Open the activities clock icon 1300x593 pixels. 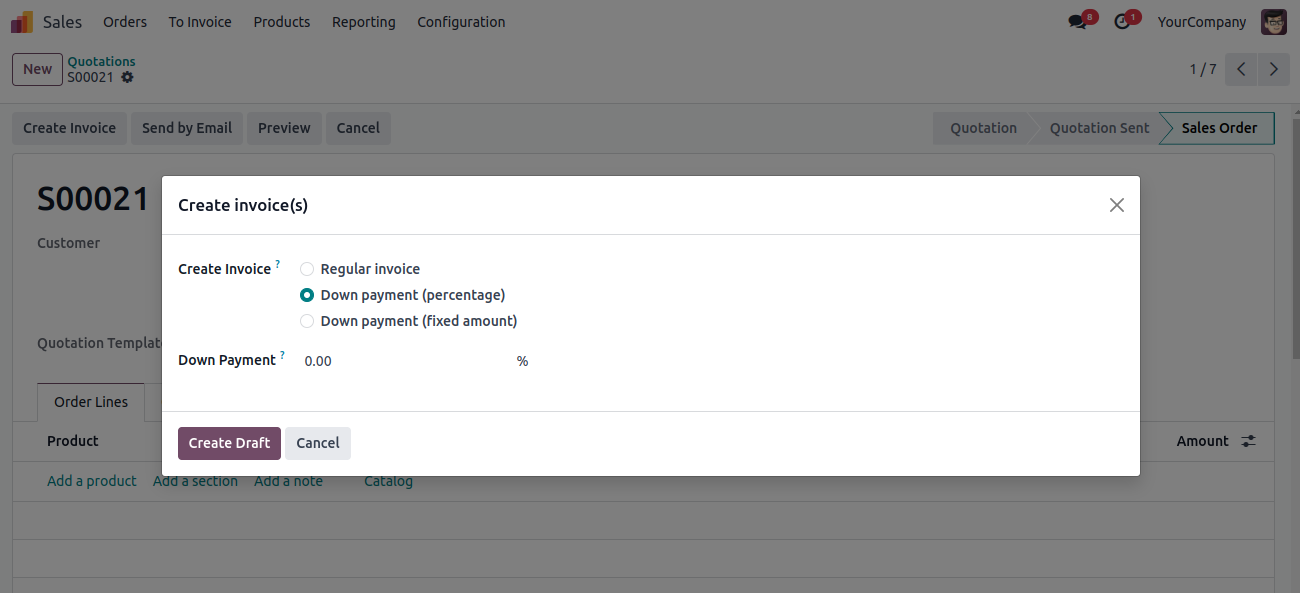tap(1122, 22)
